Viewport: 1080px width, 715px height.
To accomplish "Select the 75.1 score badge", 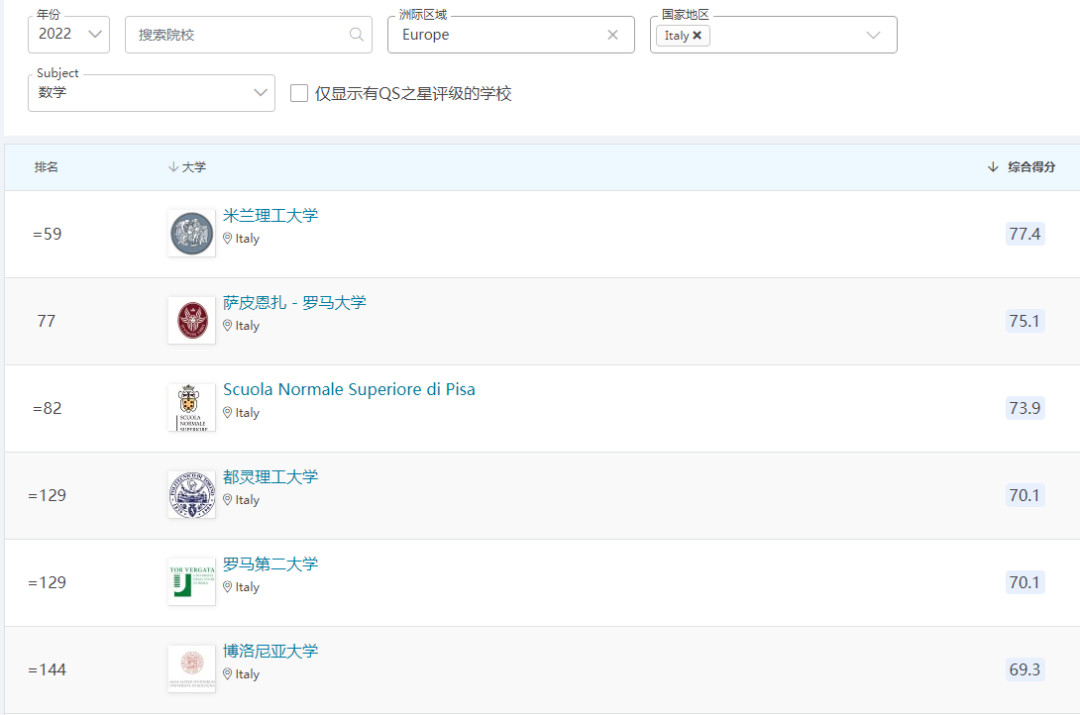I will 1024,321.
